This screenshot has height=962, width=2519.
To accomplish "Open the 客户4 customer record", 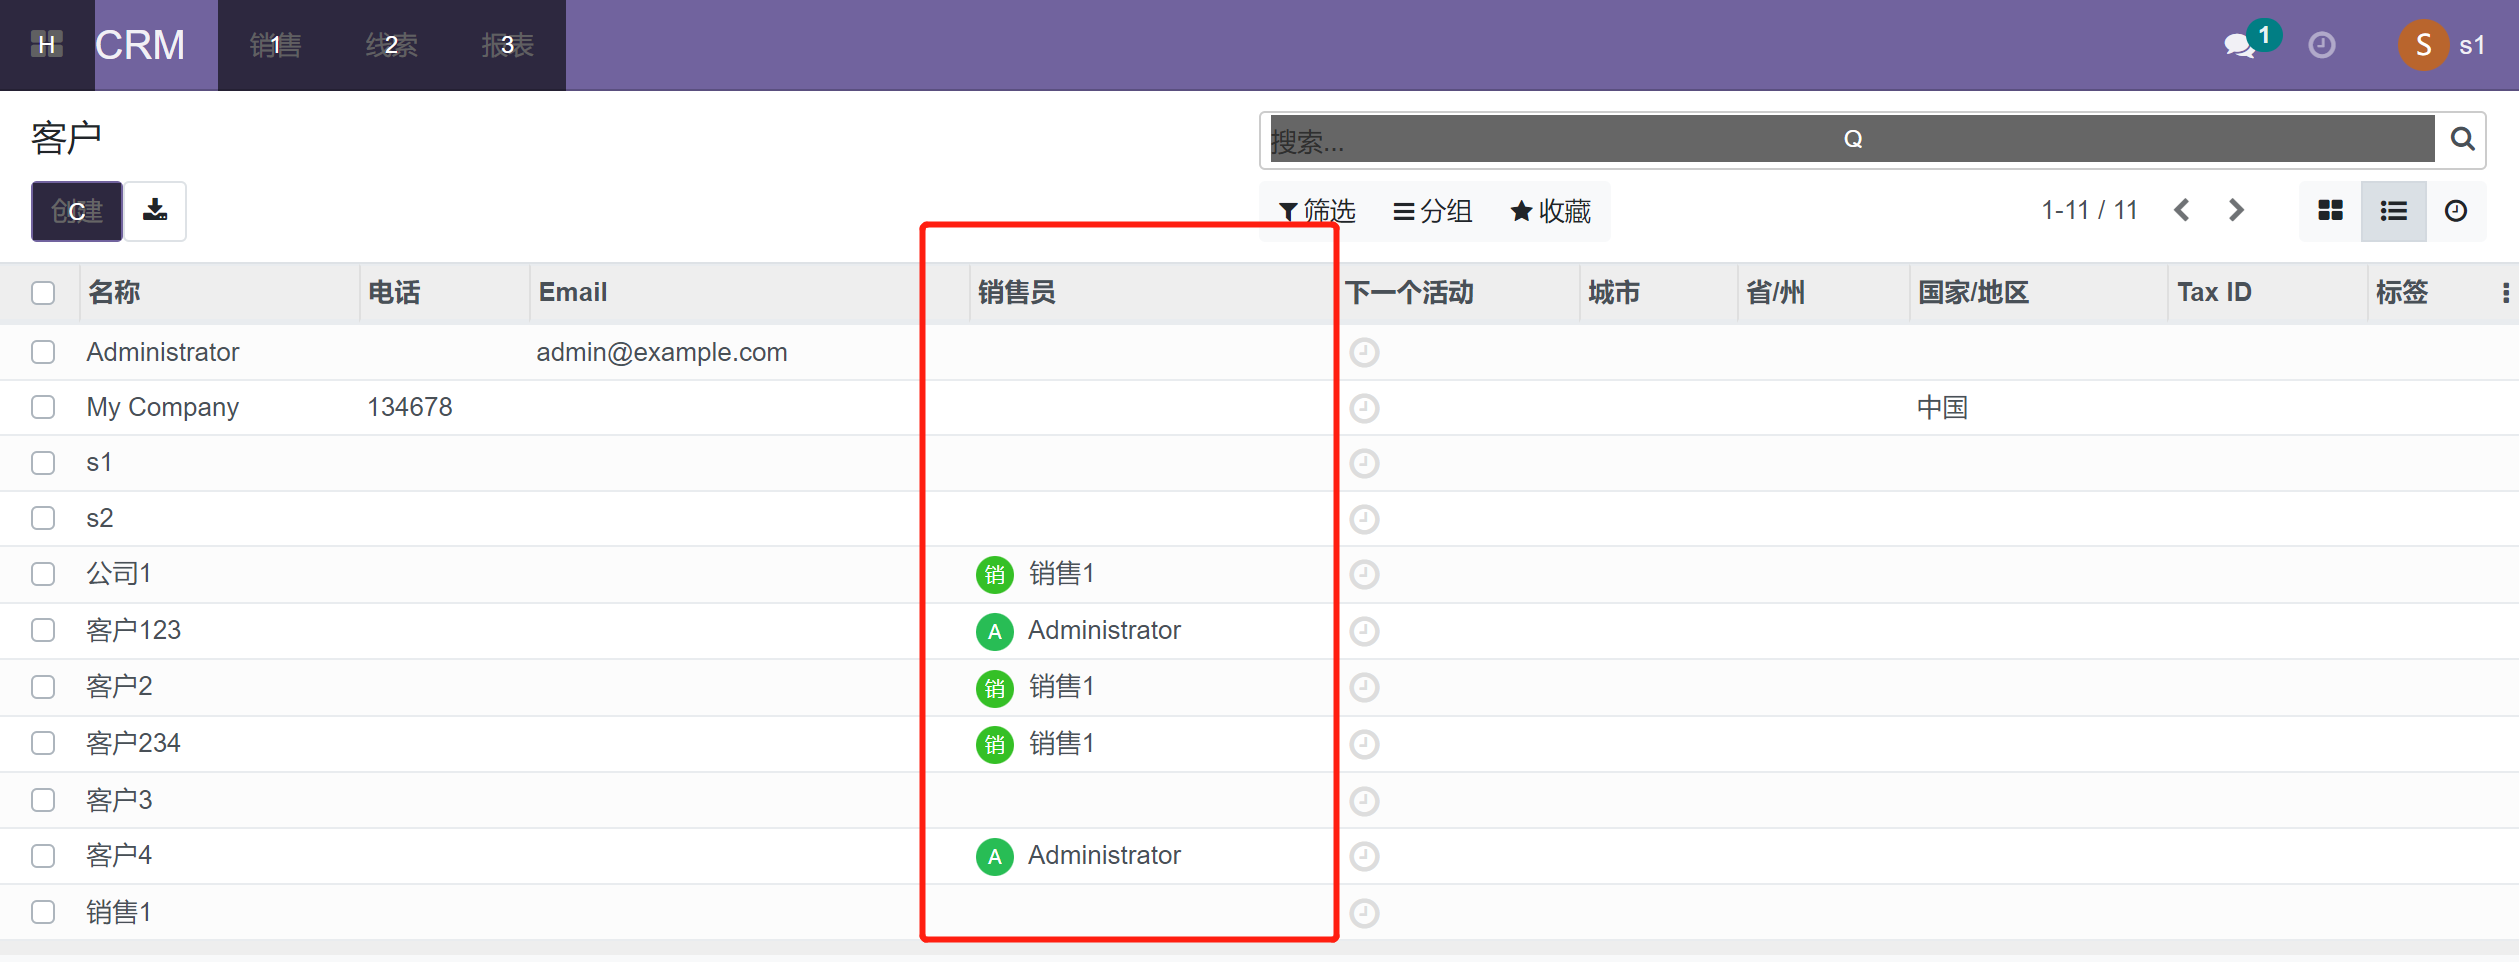I will tap(119, 855).
